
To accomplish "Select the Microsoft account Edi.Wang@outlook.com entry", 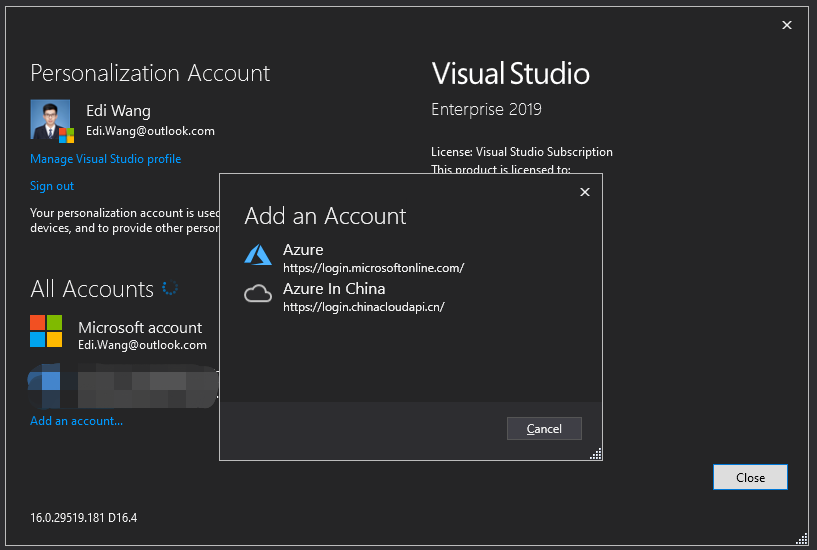I will click(140, 335).
